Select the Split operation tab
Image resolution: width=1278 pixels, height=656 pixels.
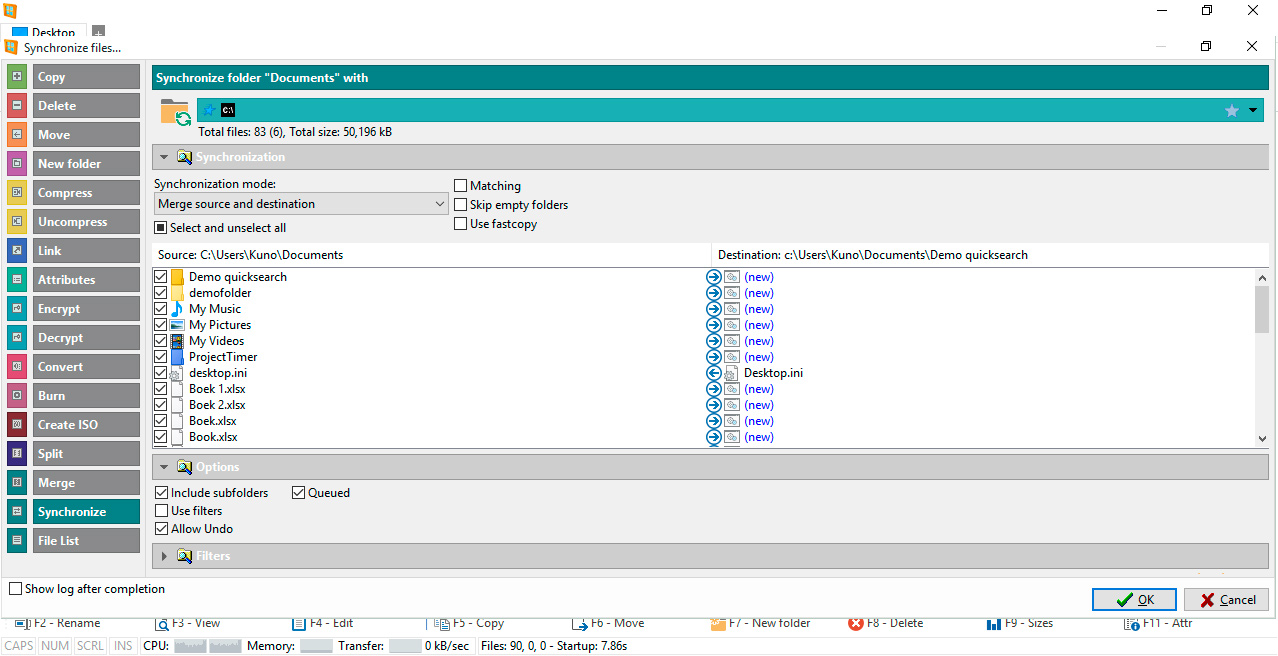(x=87, y=454)
